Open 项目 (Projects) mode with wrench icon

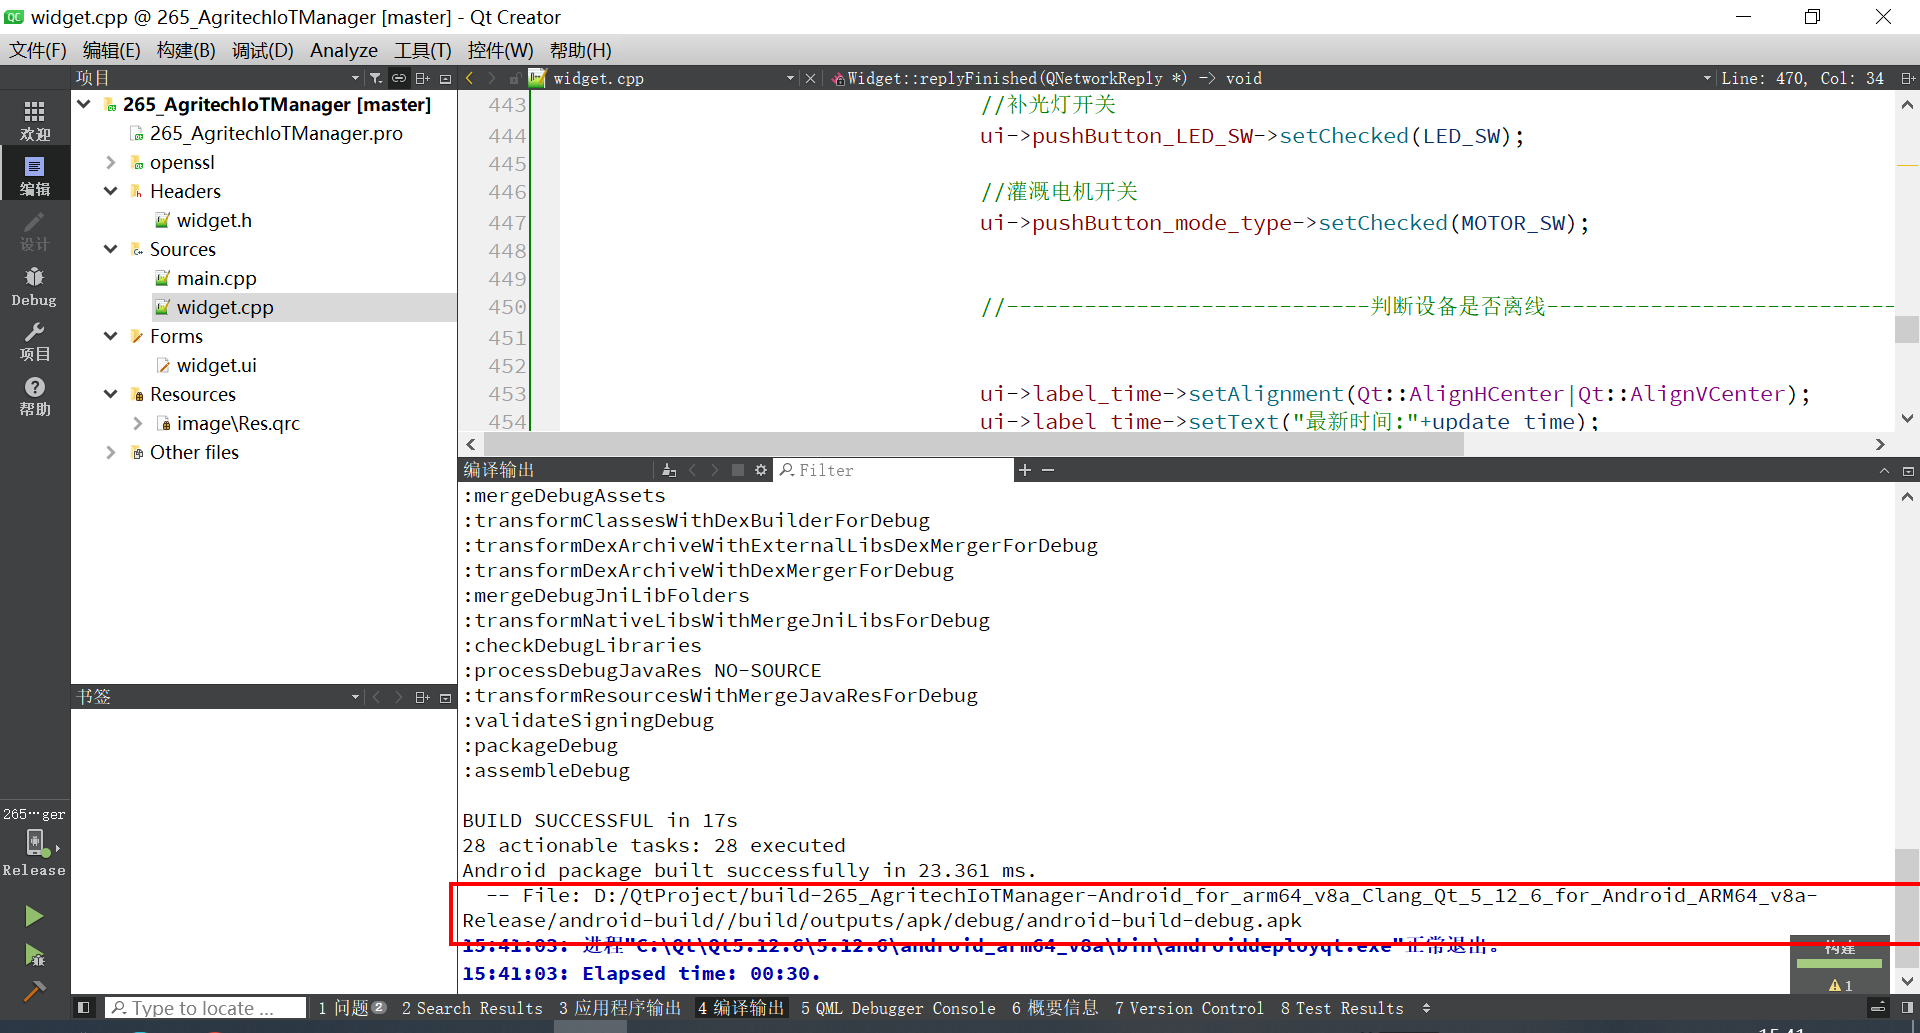click(x=34, y=341)
